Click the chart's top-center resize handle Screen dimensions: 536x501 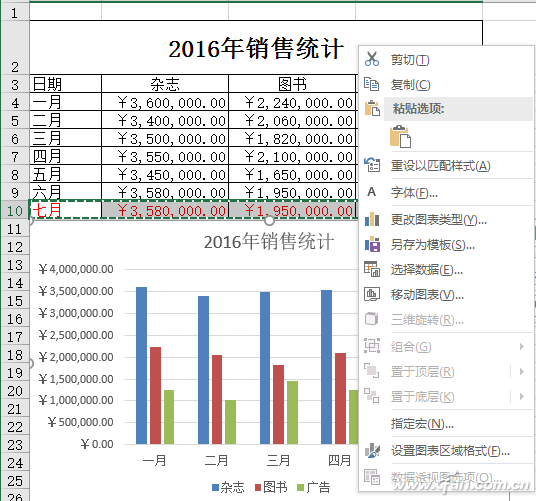pos(269,221)
